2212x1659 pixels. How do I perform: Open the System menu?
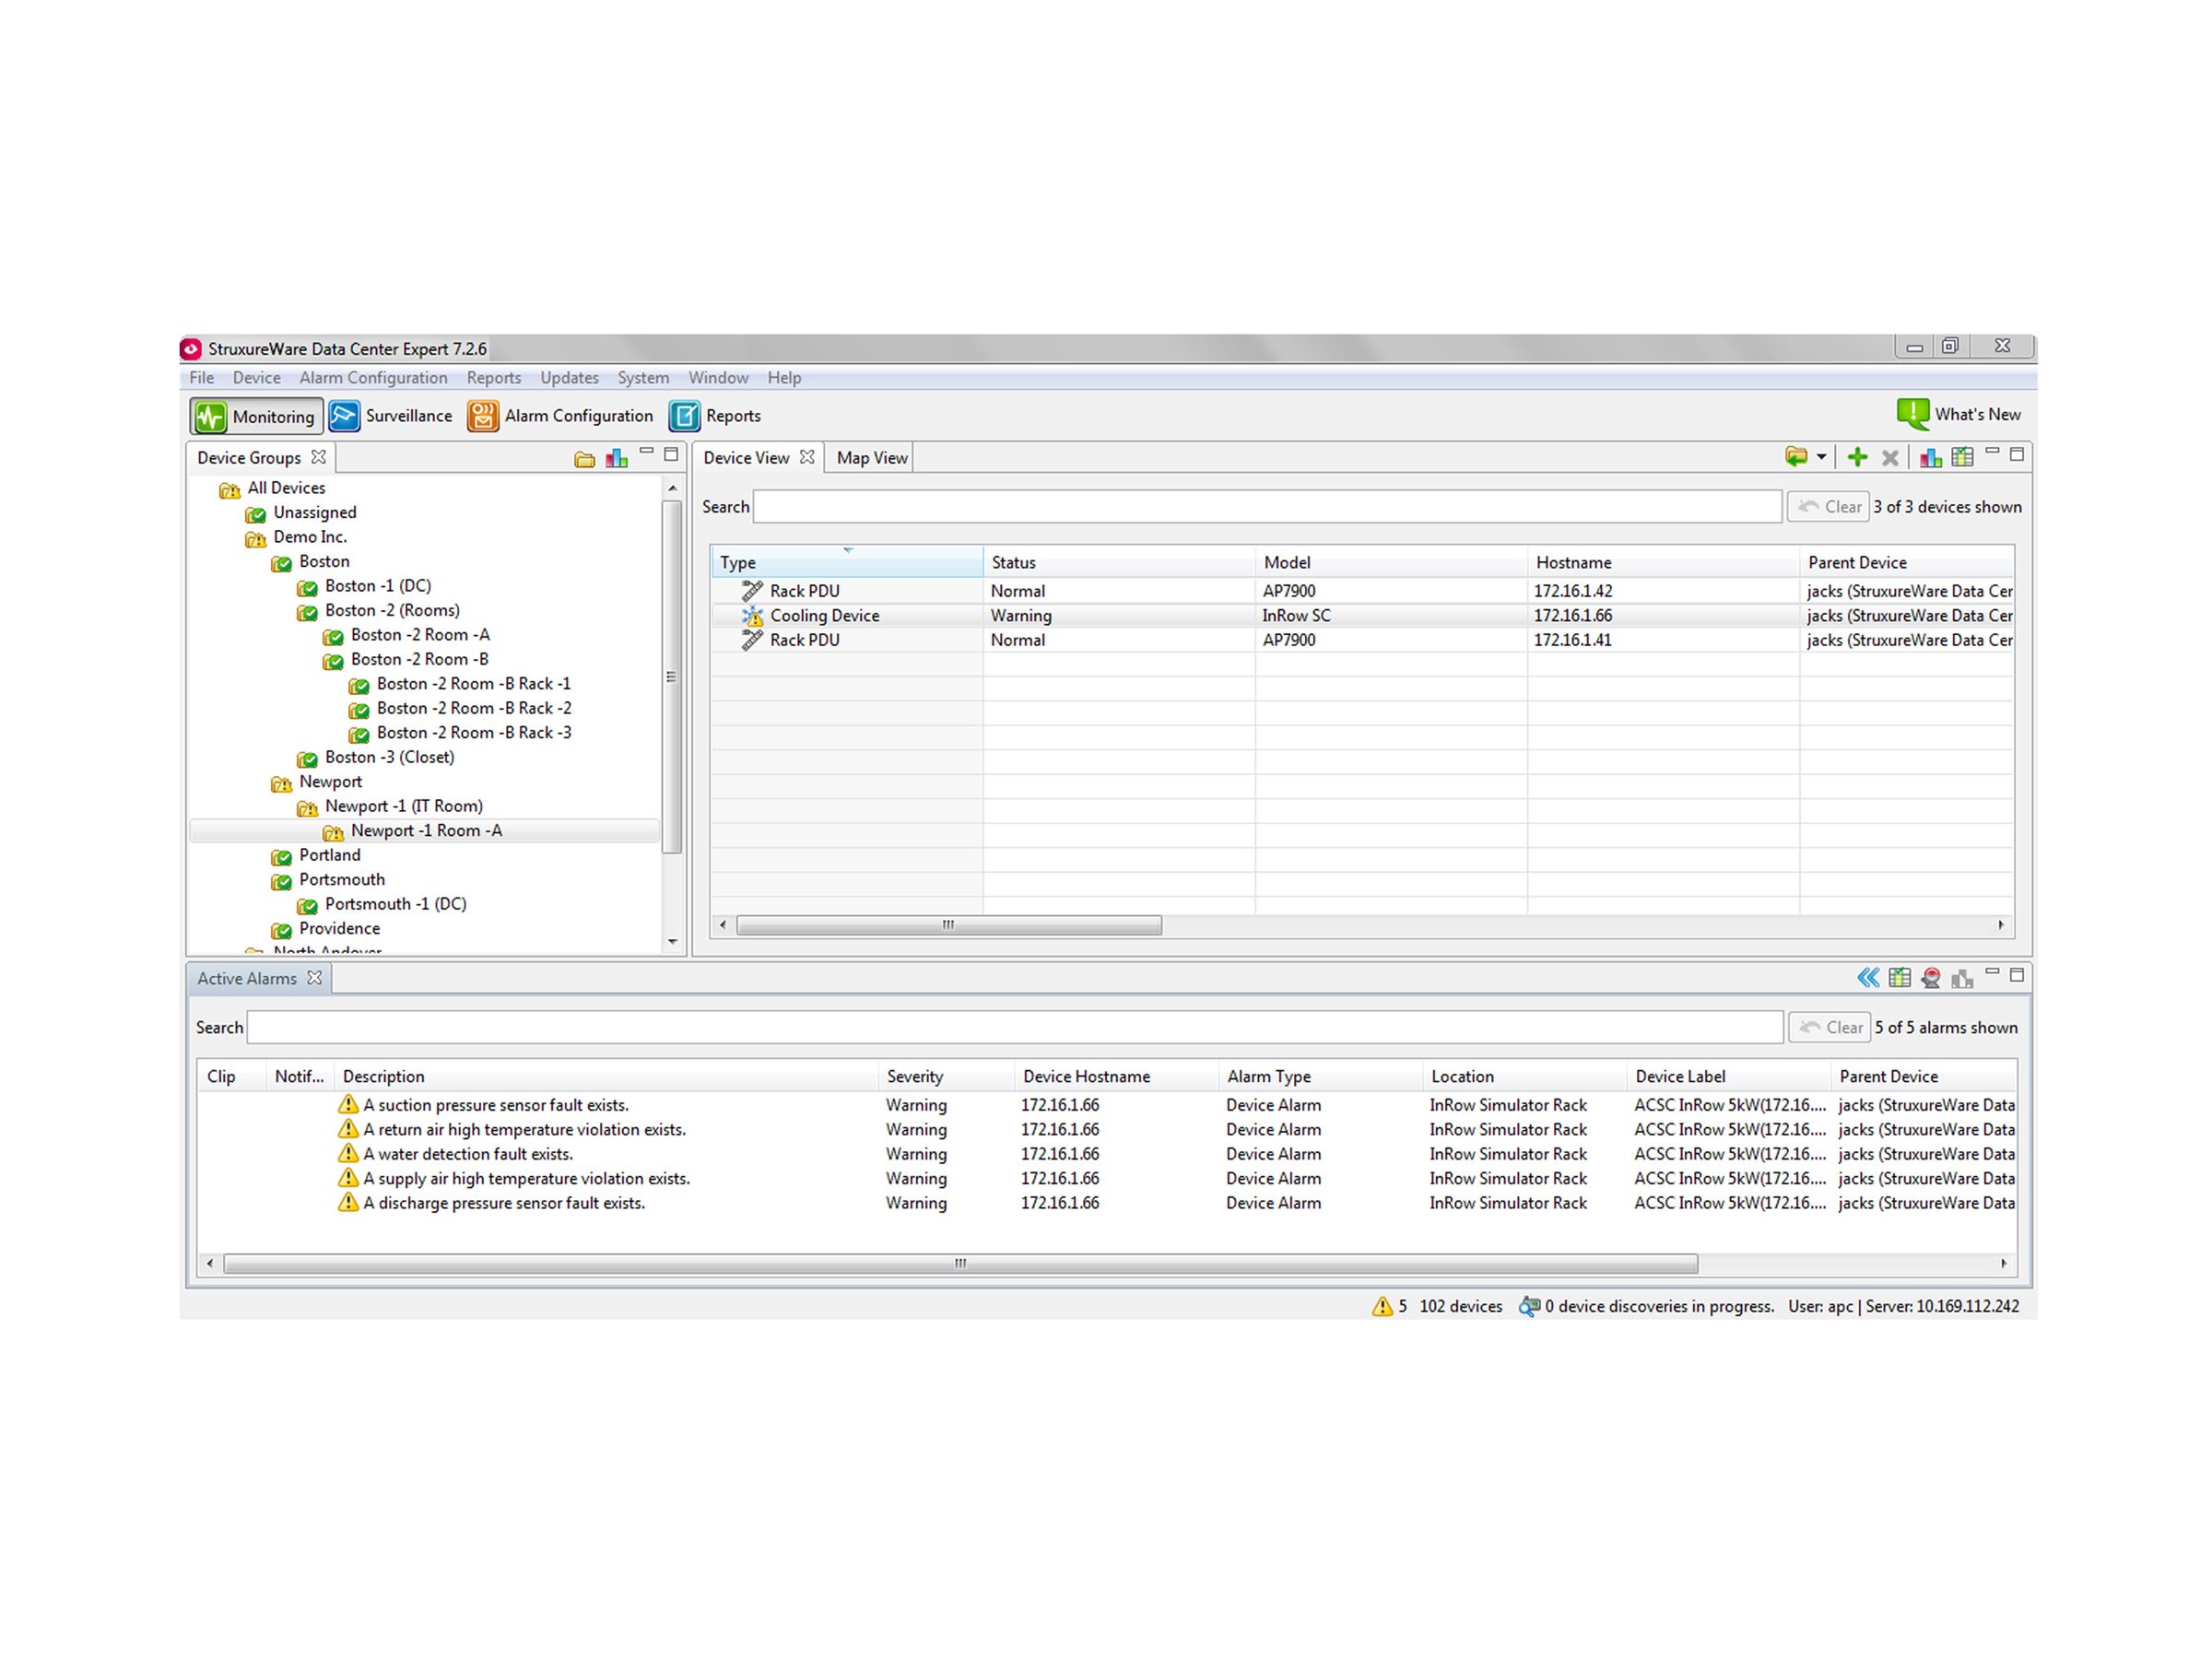642,378
